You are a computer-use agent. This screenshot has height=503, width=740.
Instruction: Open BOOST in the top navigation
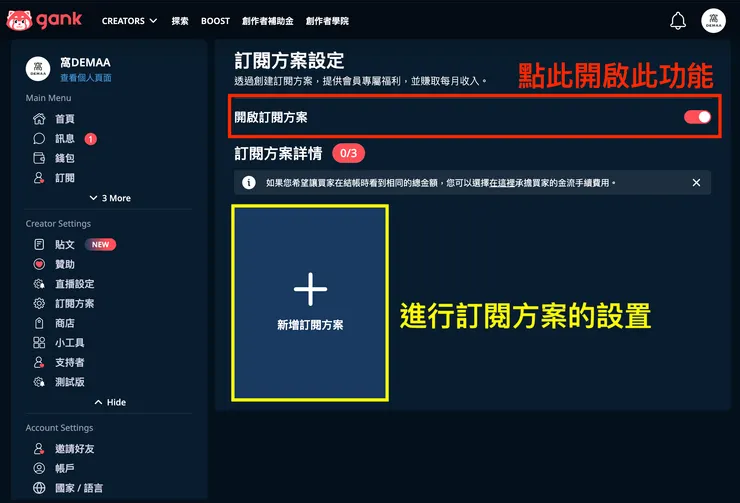[215, 21]
